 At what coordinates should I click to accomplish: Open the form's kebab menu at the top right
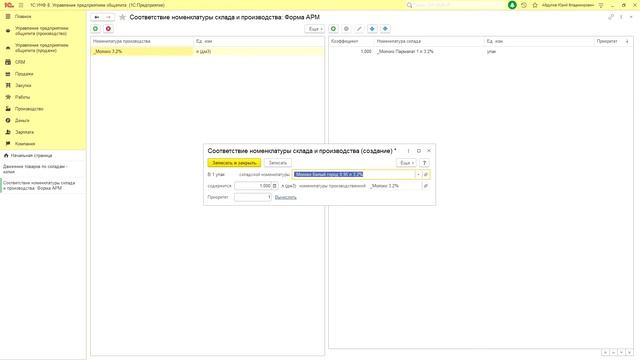tap(621, 17)
